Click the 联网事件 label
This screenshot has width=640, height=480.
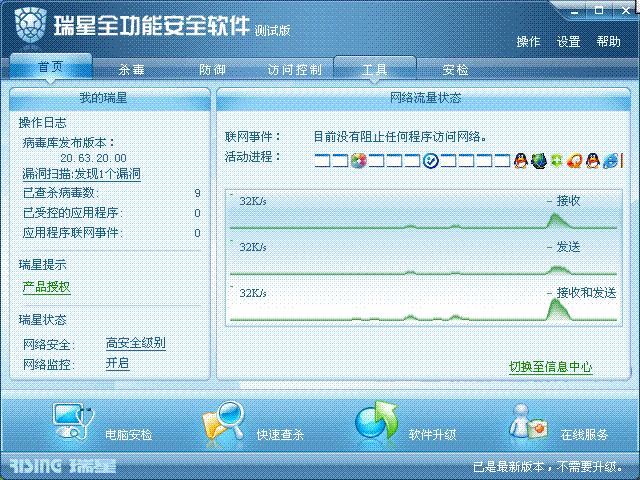(253, 137)
